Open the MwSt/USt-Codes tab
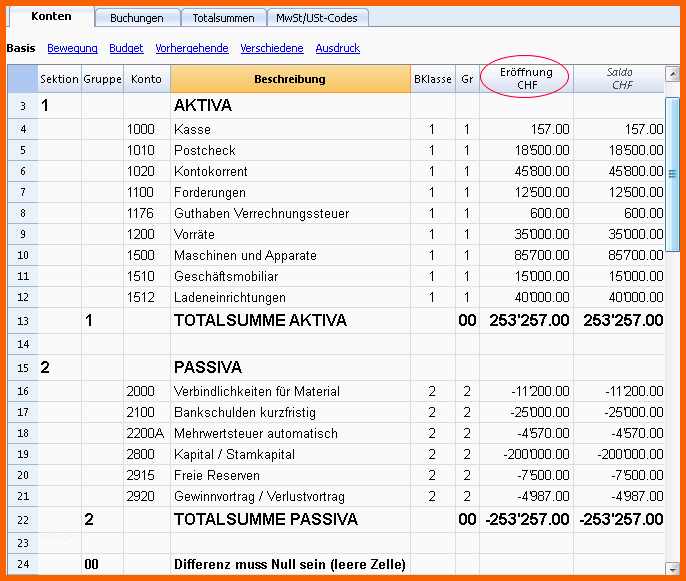Viewport: 686px width, 581px height. coord(317,18)
